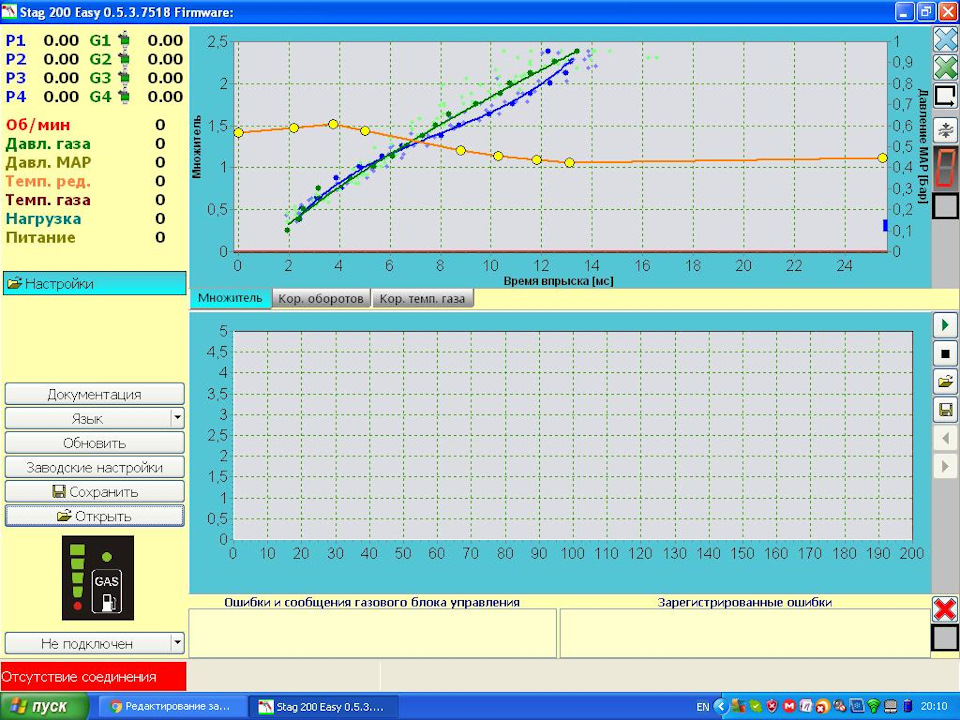Click the Темп. газа label
Viewport: 960px width, 720px height.
pyautogui.click(x=48, y=200)
